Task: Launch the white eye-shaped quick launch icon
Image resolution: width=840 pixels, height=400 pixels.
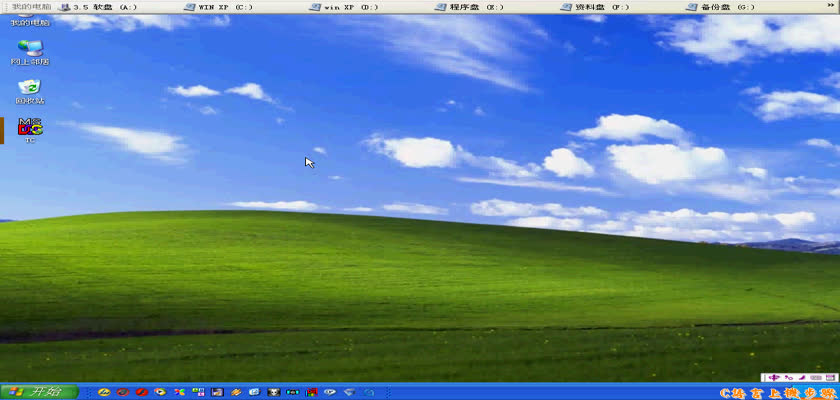Action: [x=329, y=393]
